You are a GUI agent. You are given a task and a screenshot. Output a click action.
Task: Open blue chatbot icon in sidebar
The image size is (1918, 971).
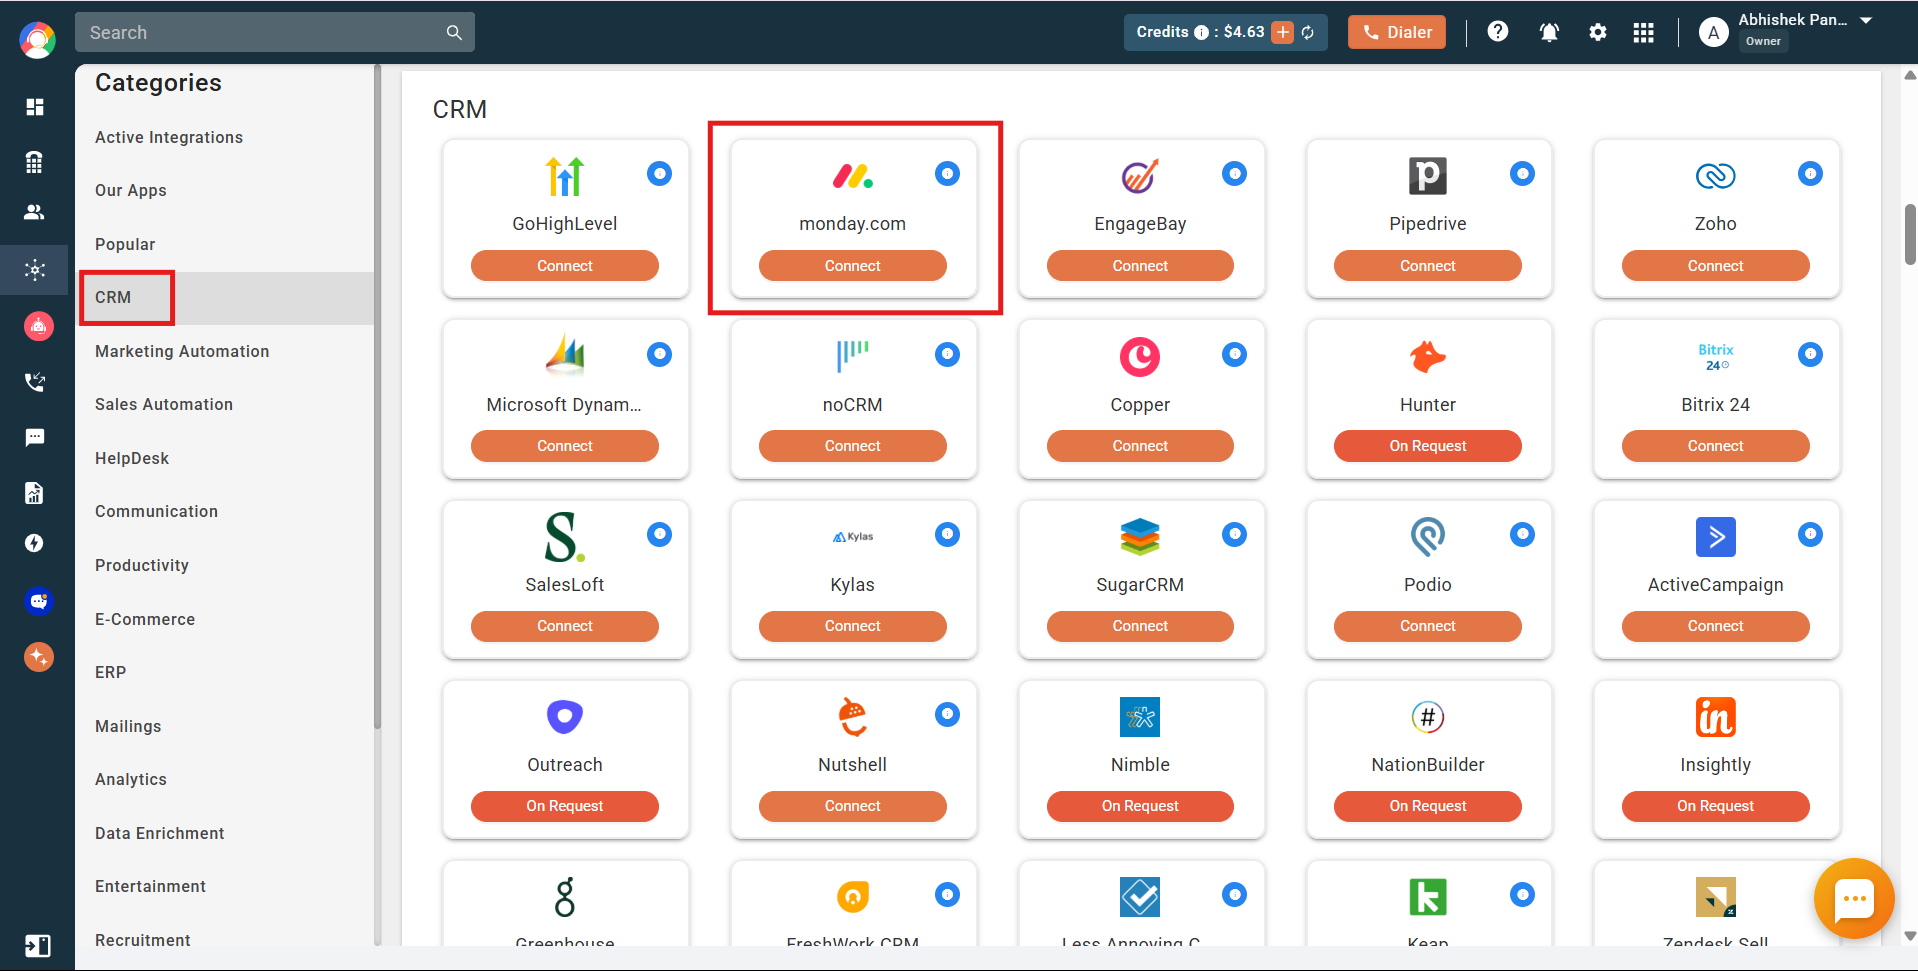coord(38,601)
